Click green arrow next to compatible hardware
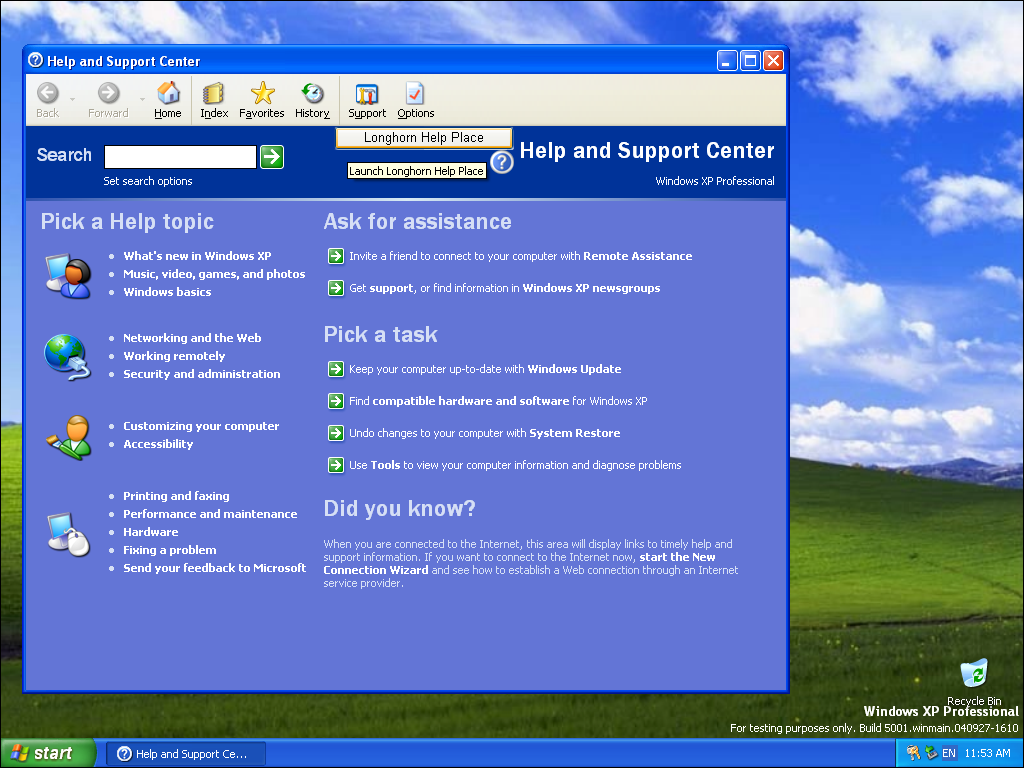Screen dimensions: 1024x768 336,401
